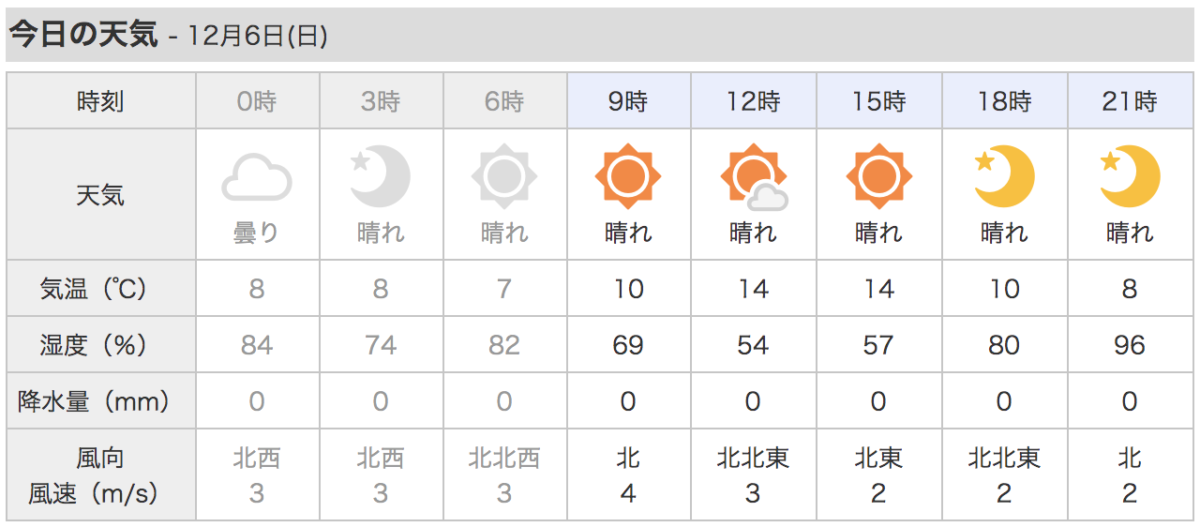Image resolution: width=1200 pixels, height=527 pixels.
Task: Click the cloudy icon at 0時
Action: [x=257, y=178]
